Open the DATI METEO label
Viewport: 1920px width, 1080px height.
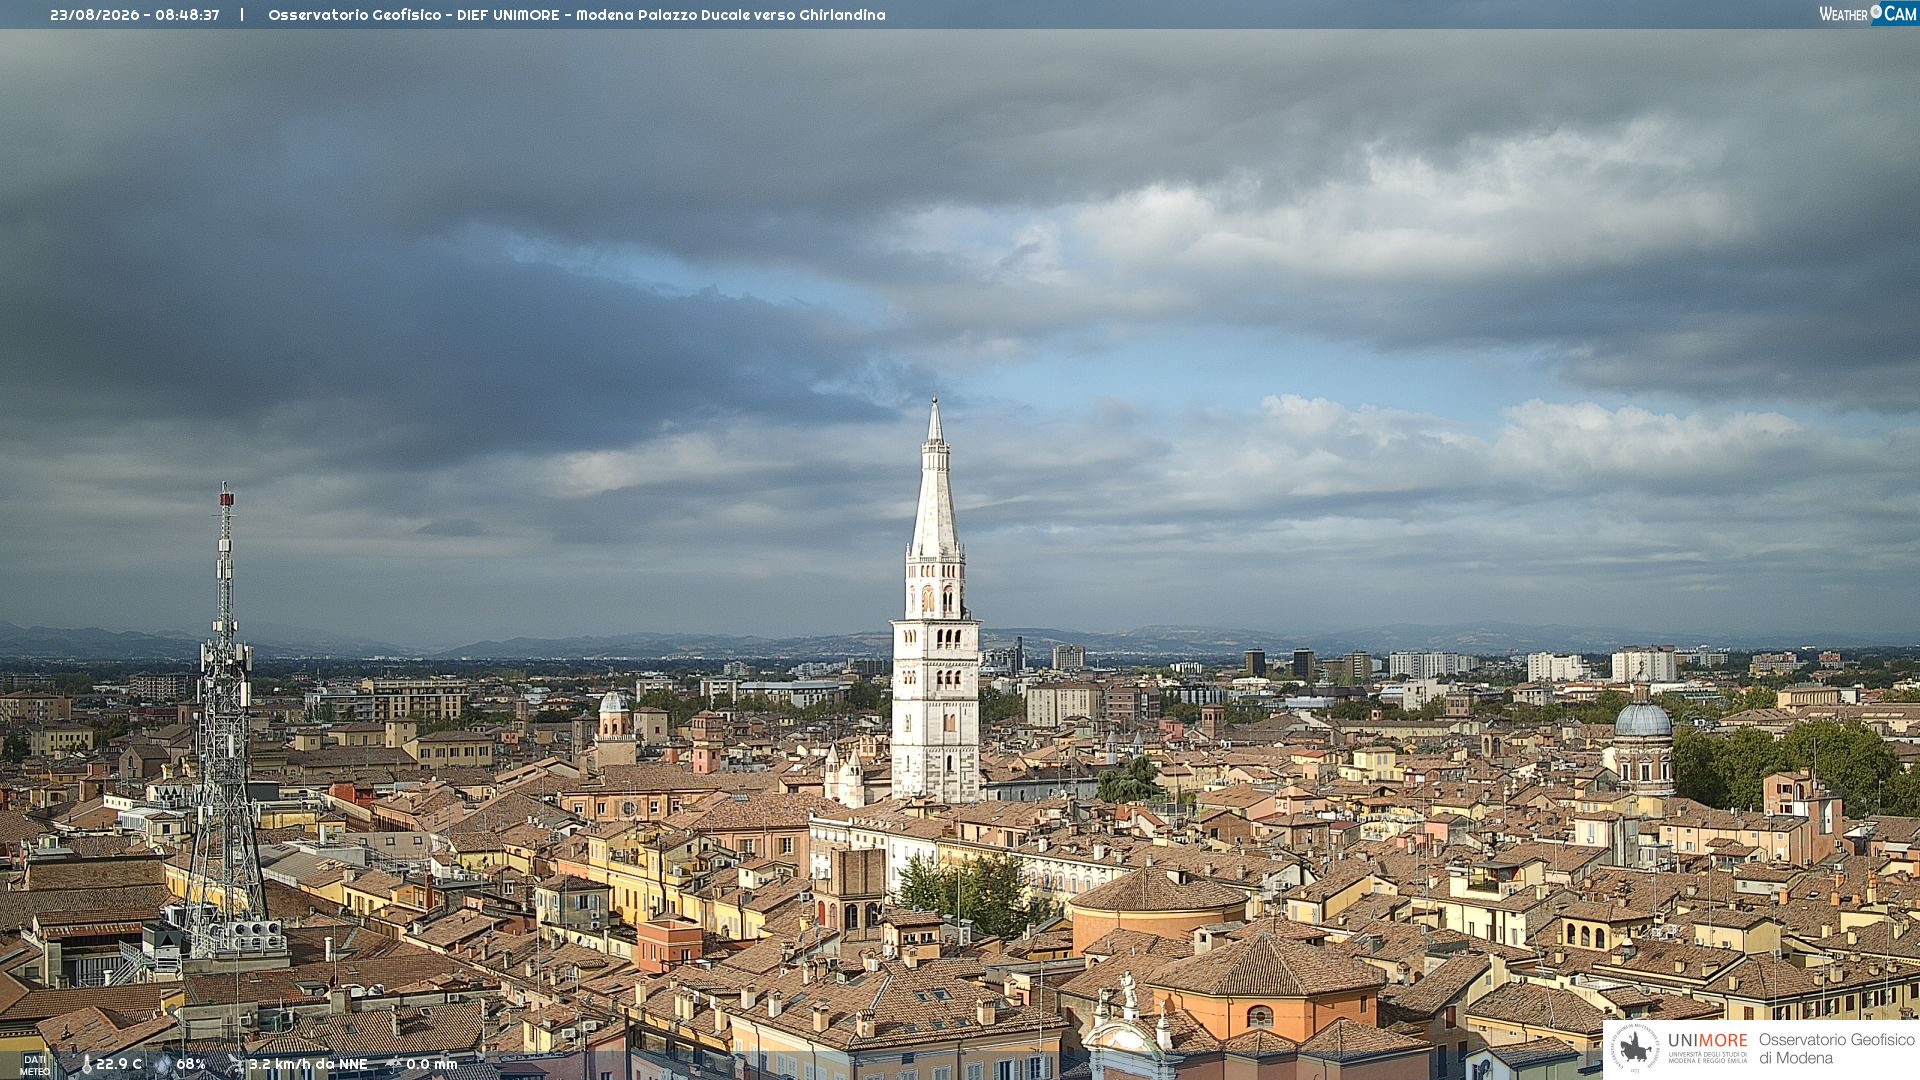pos(35,1065)
